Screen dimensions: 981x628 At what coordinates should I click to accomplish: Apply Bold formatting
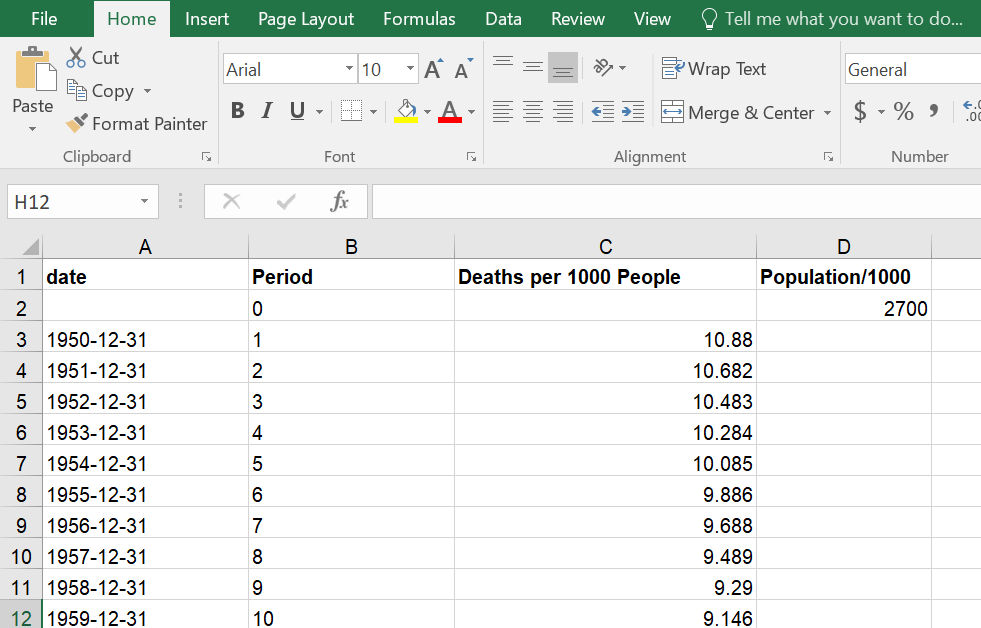pos(237,111)
